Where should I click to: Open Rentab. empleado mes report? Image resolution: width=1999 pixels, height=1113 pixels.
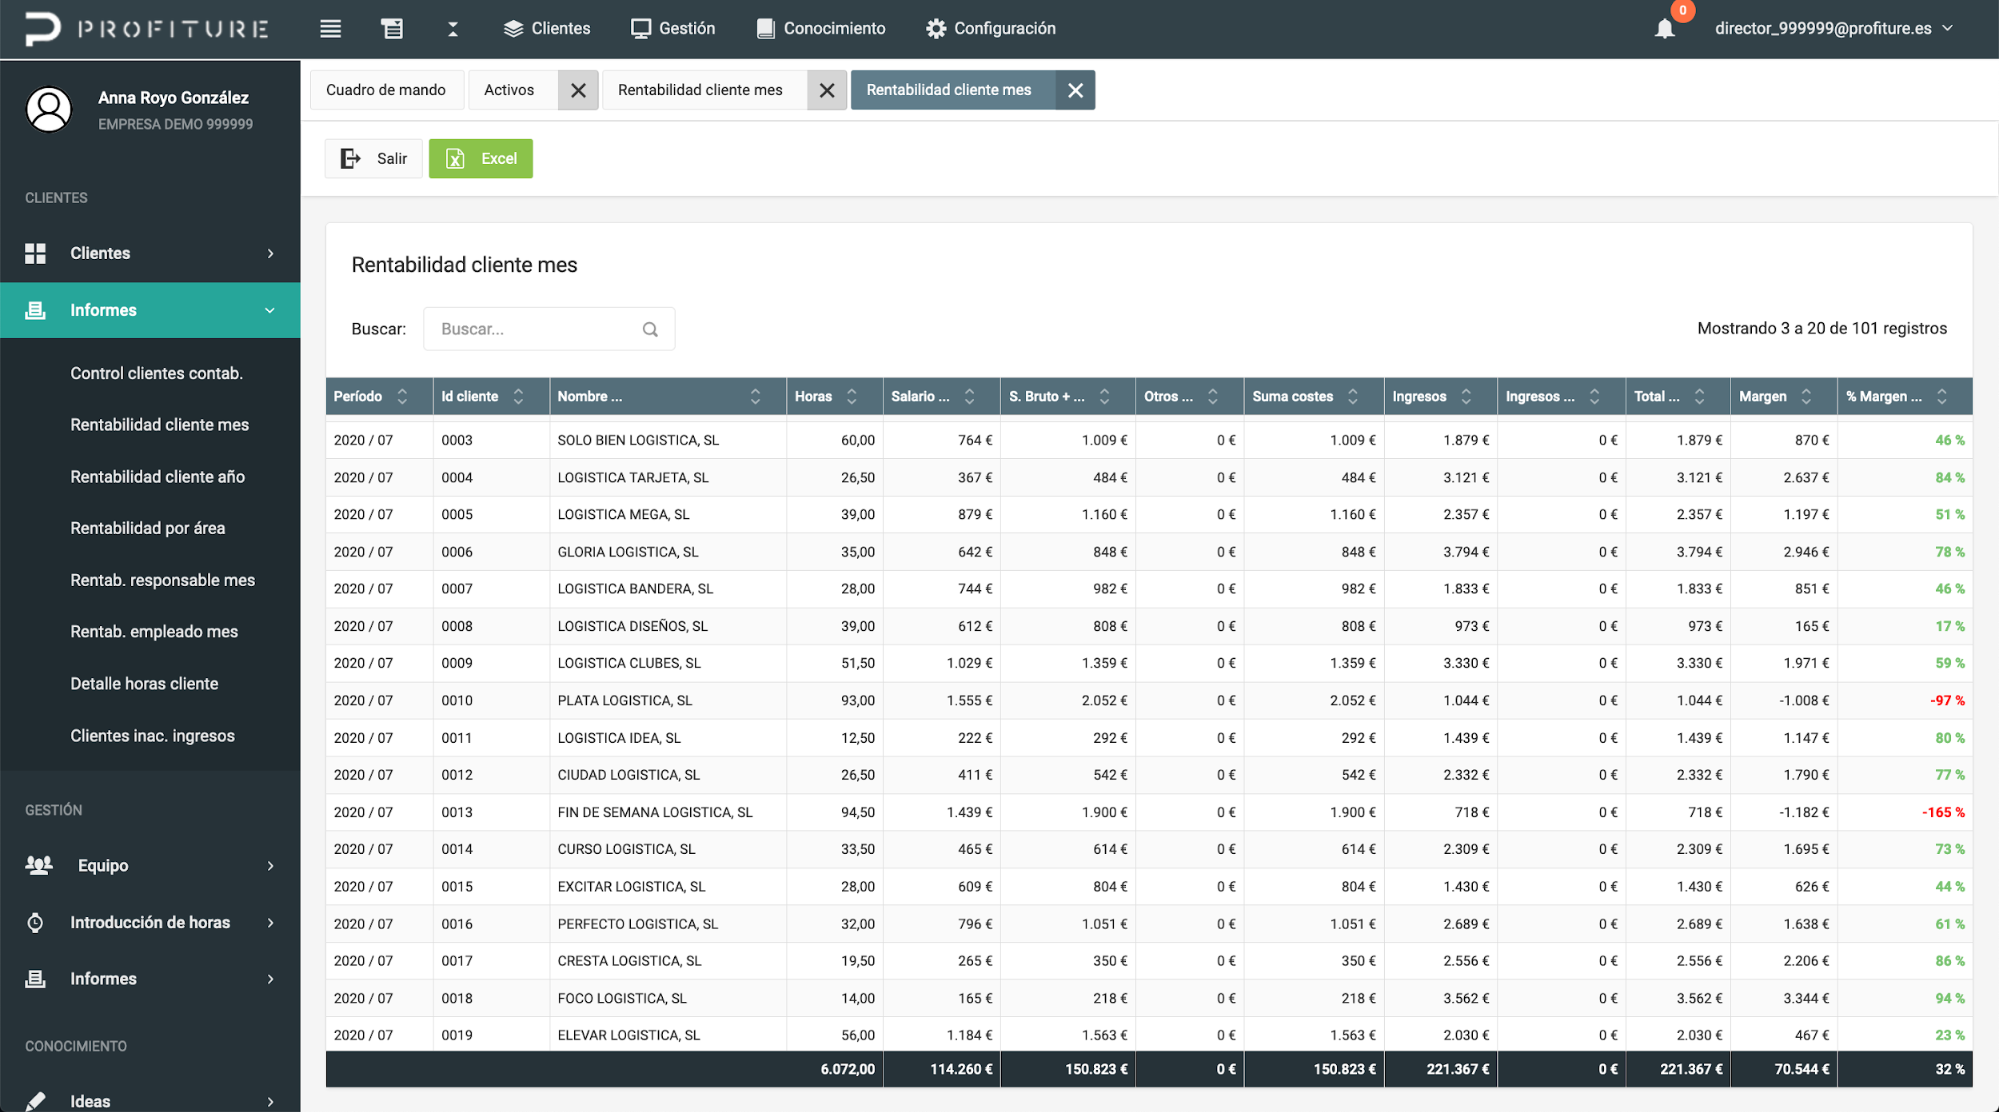(x=154, y=632)
